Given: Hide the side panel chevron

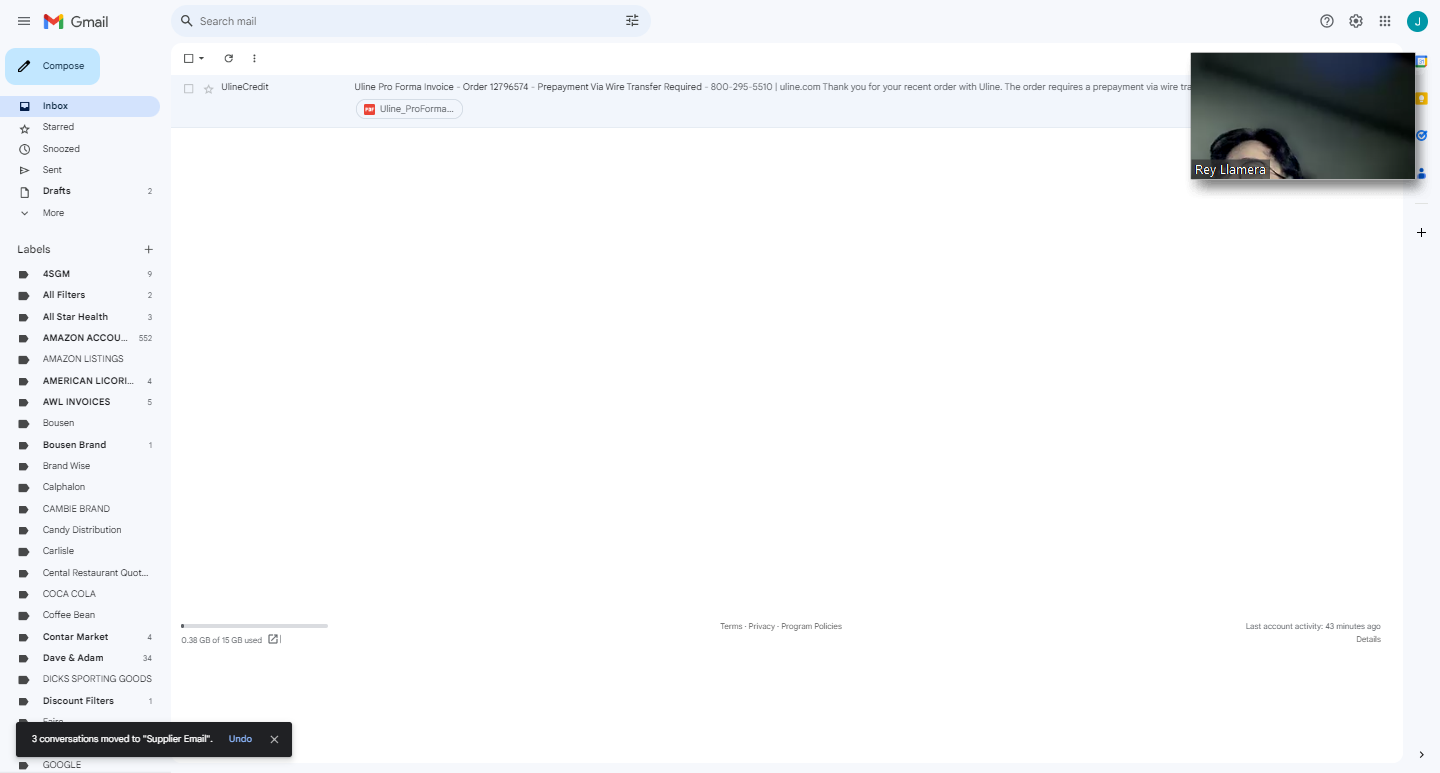Looking at the screenshot, I should (1421, 754).
